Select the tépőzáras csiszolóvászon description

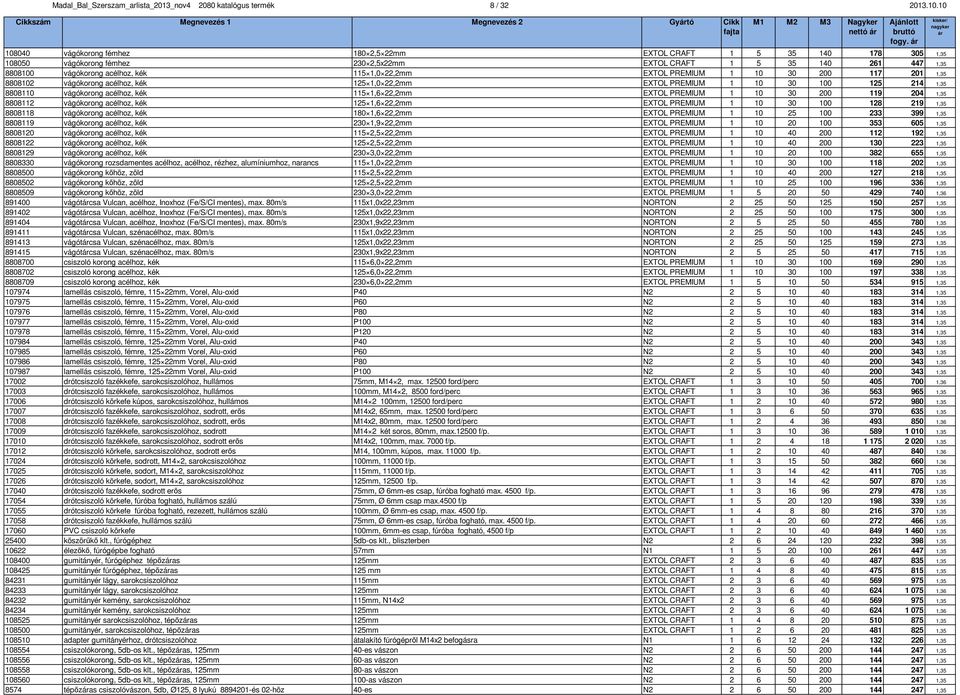click(x=174, y=690)
